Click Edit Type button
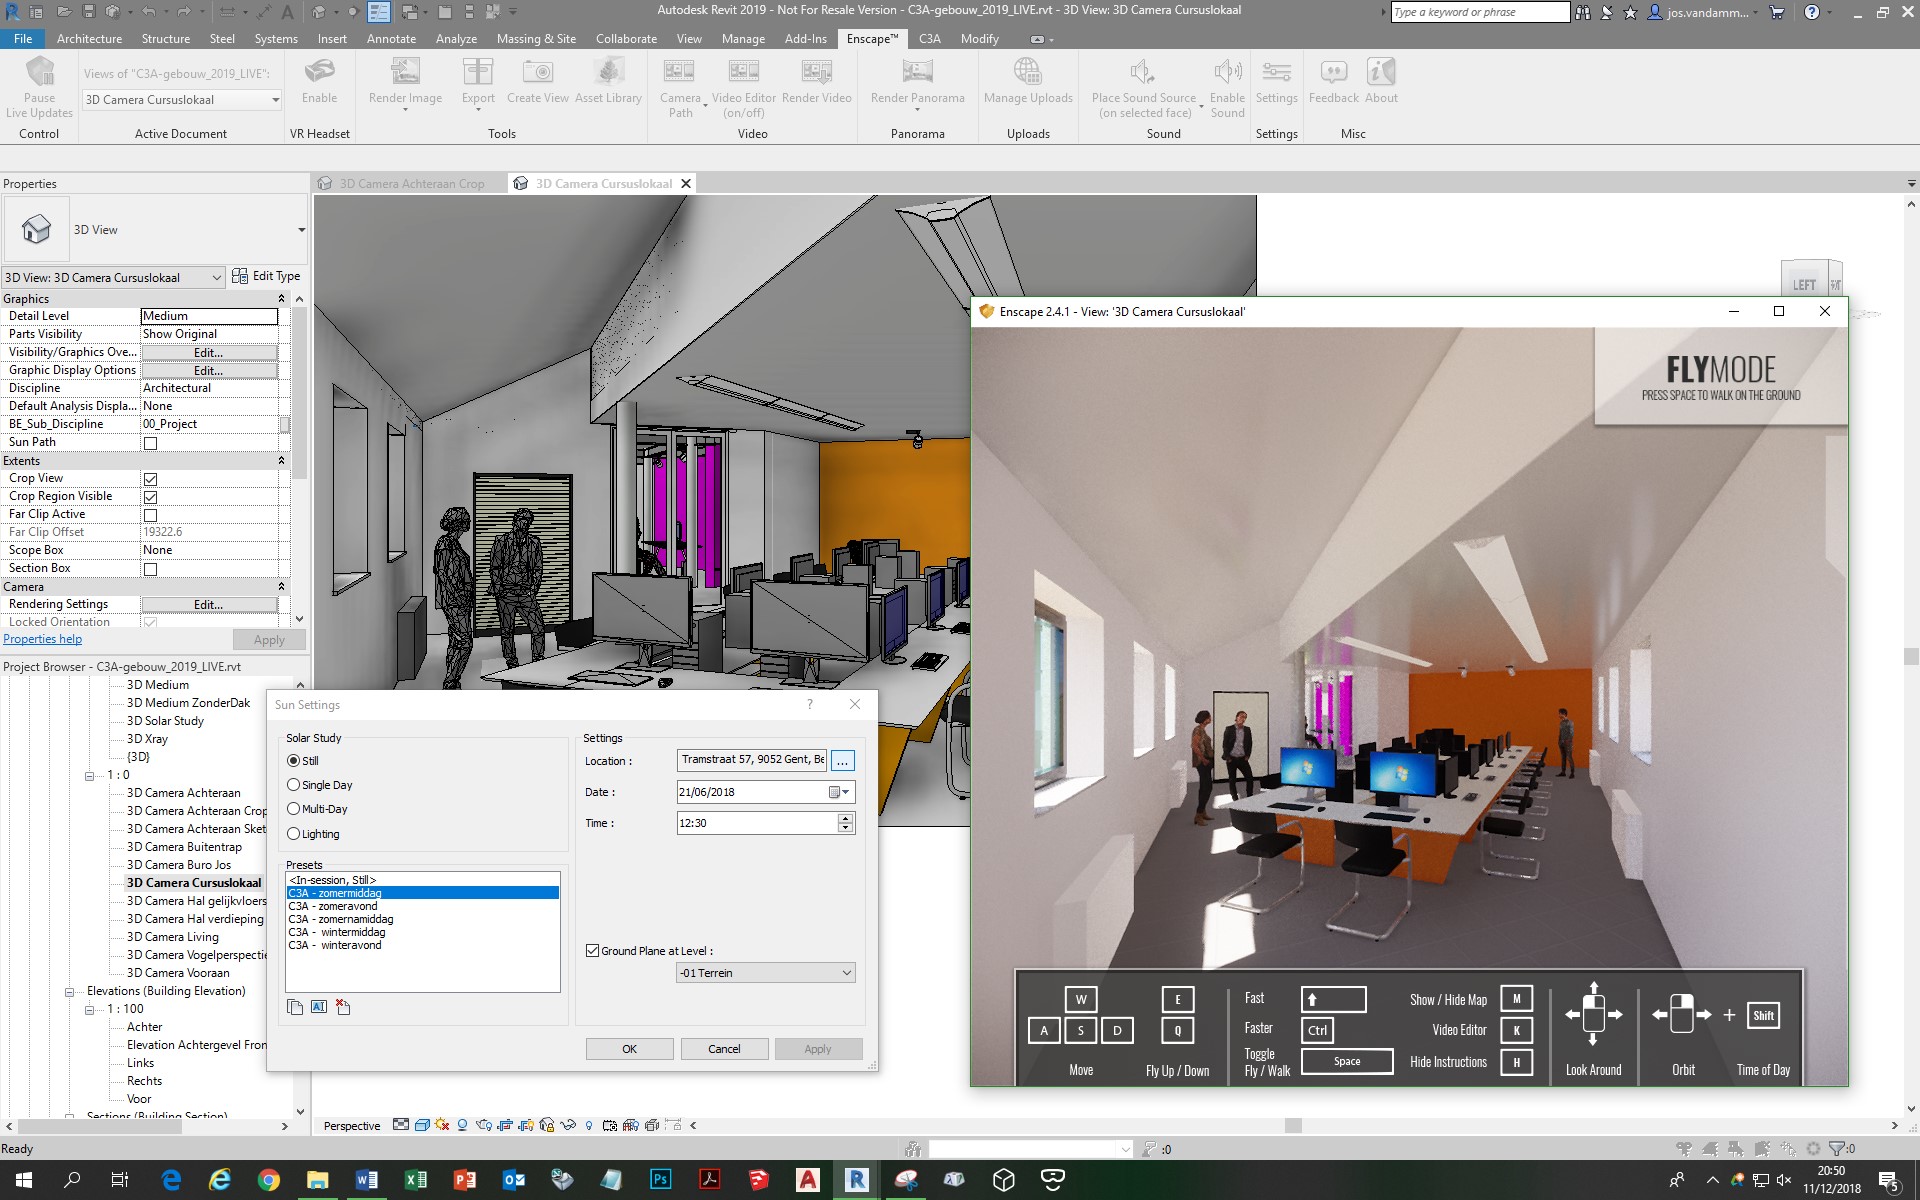Screen dimensions: 1920x1200 [266, 276]
